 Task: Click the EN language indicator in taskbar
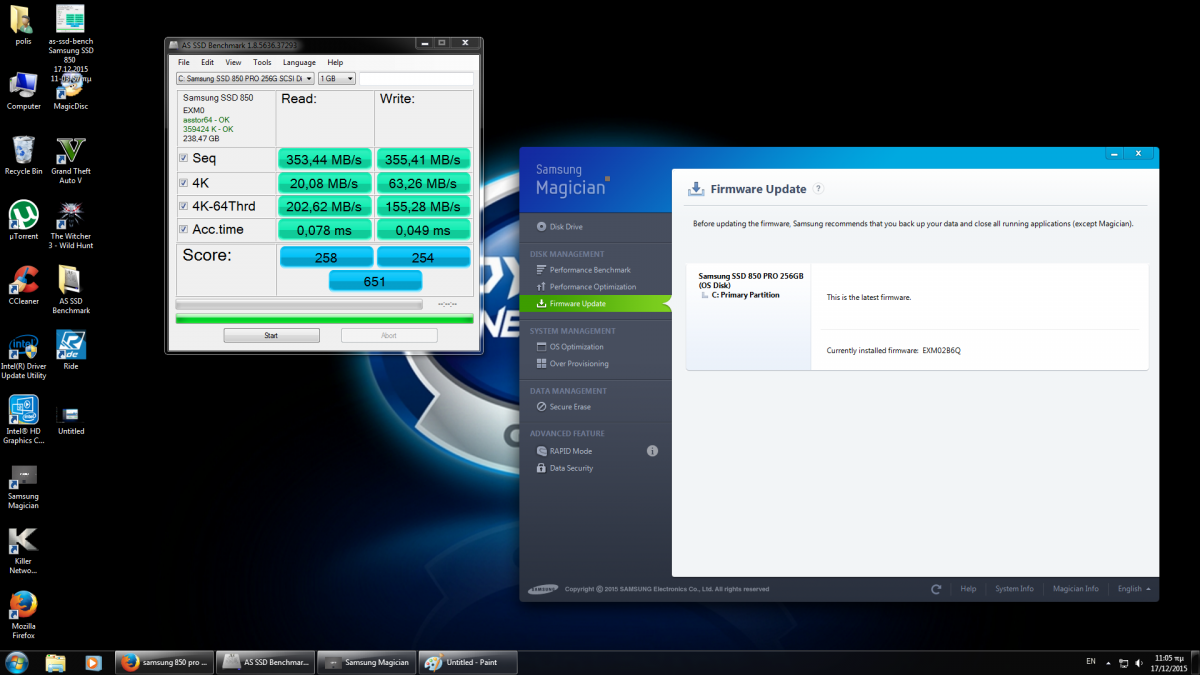point(1091,661)
